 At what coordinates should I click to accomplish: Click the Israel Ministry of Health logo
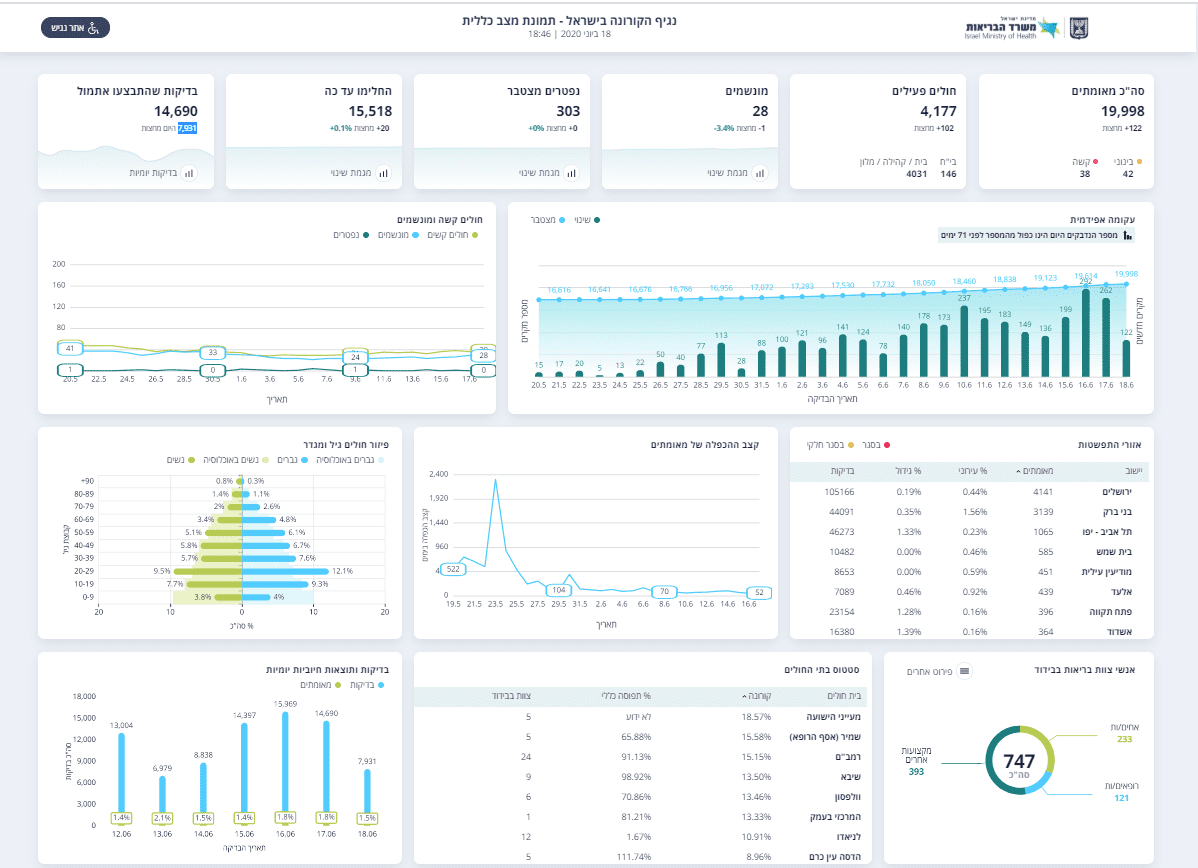(1012, 28)
